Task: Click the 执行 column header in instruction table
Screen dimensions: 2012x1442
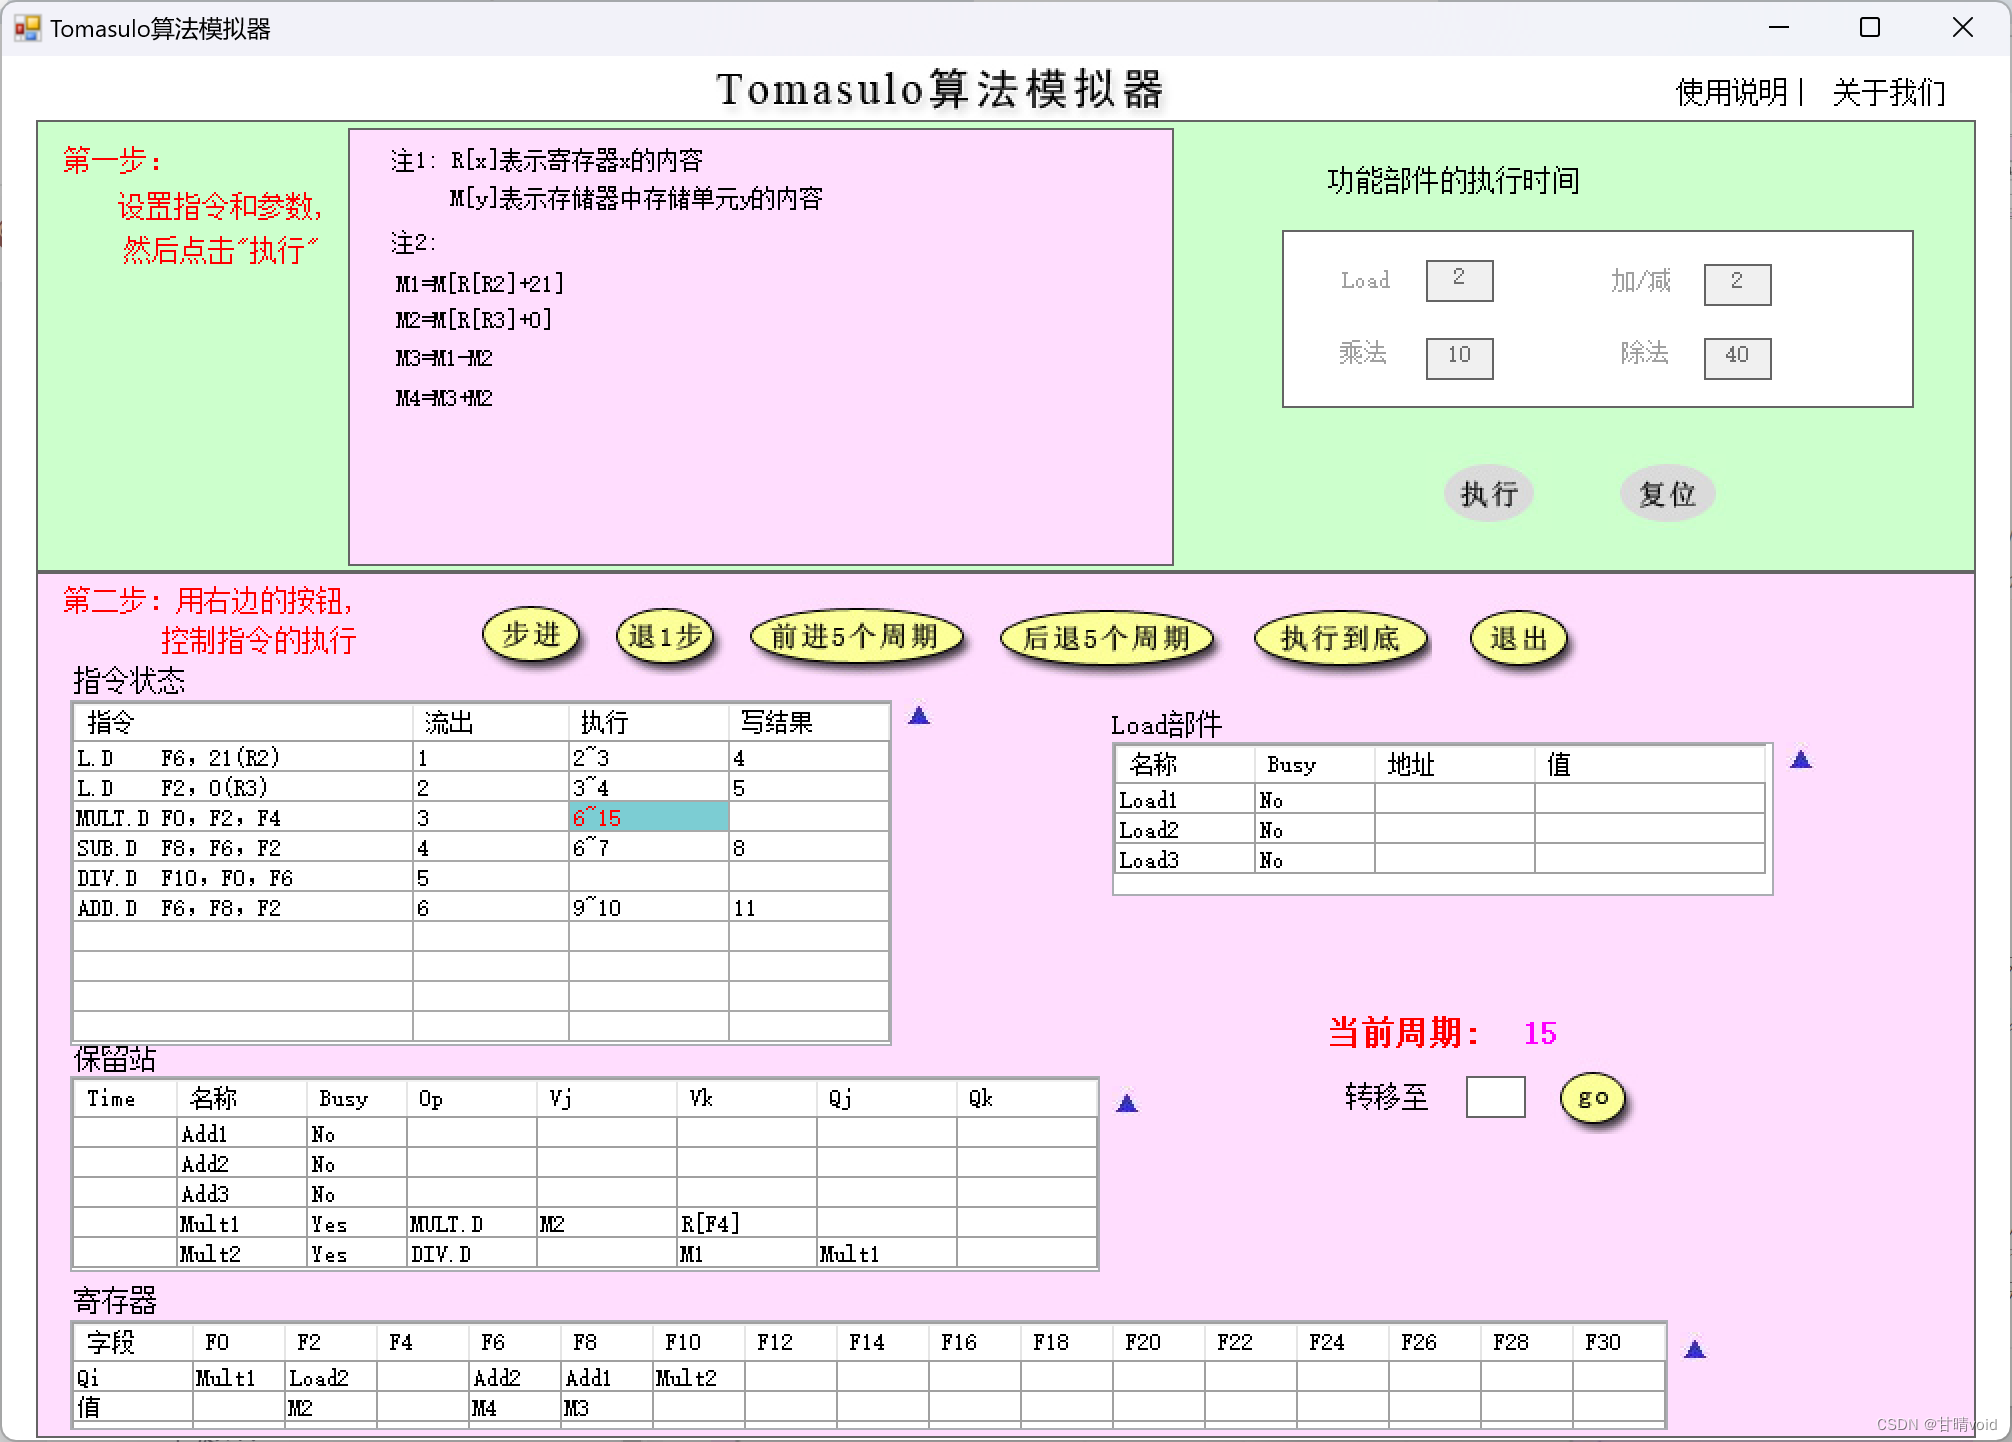Action: pos(649,722)
